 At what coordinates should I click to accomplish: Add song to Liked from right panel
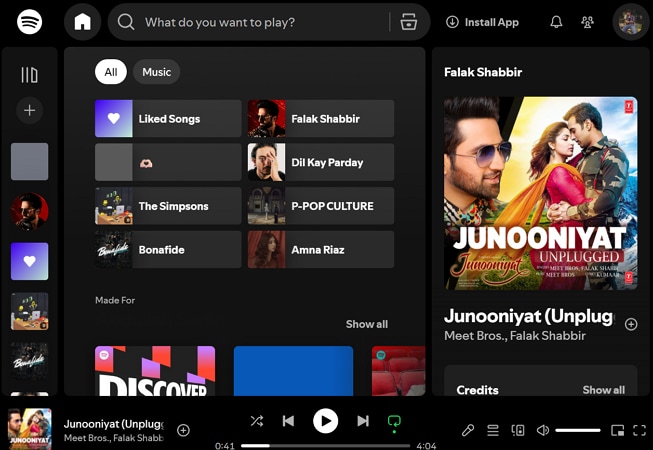pyautogui.click(x=631, y=324)
